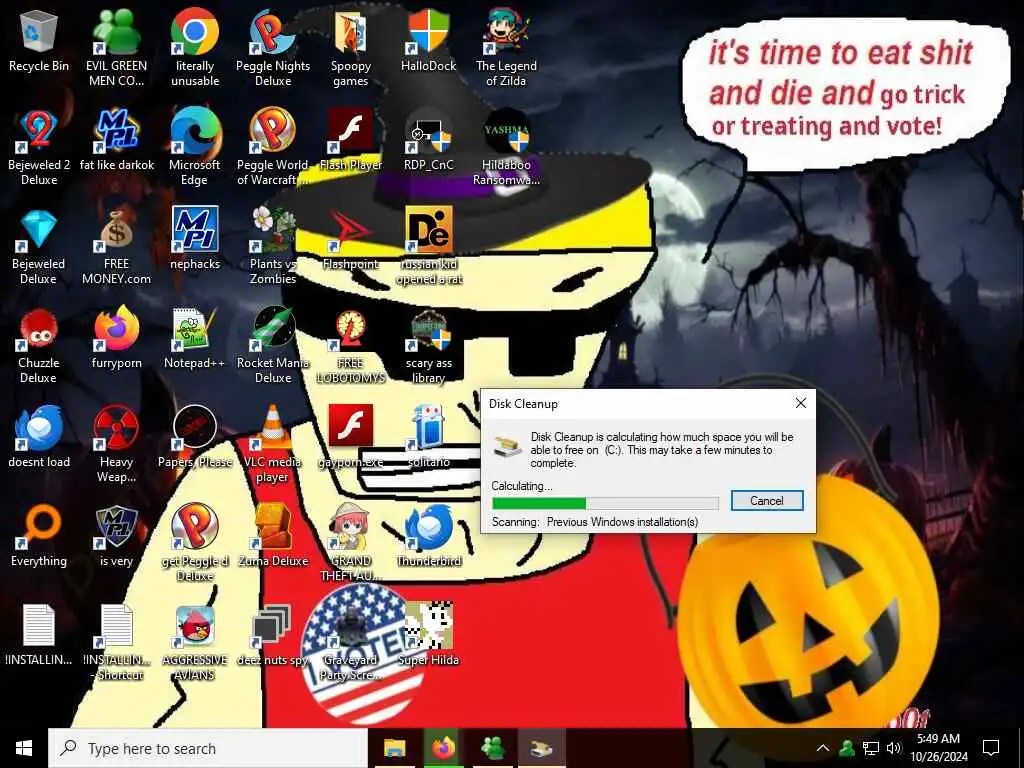Select the Firefox icon labeled furryporn
The image size is (1024, 768).
coord(116,328)
